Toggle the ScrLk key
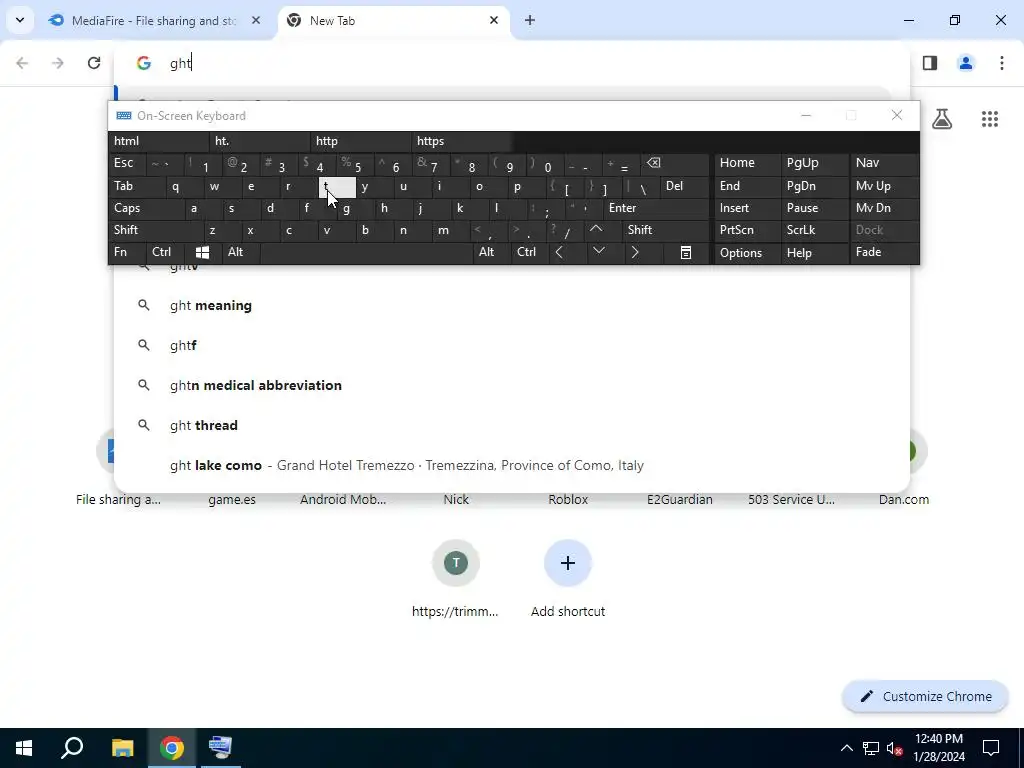 click(814, 230)
